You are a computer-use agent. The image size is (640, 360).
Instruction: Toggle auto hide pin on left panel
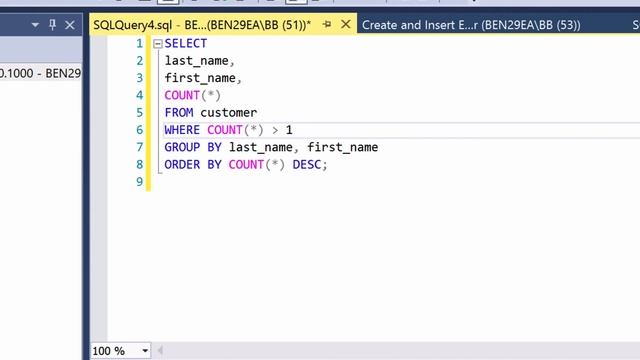(52, 25)
